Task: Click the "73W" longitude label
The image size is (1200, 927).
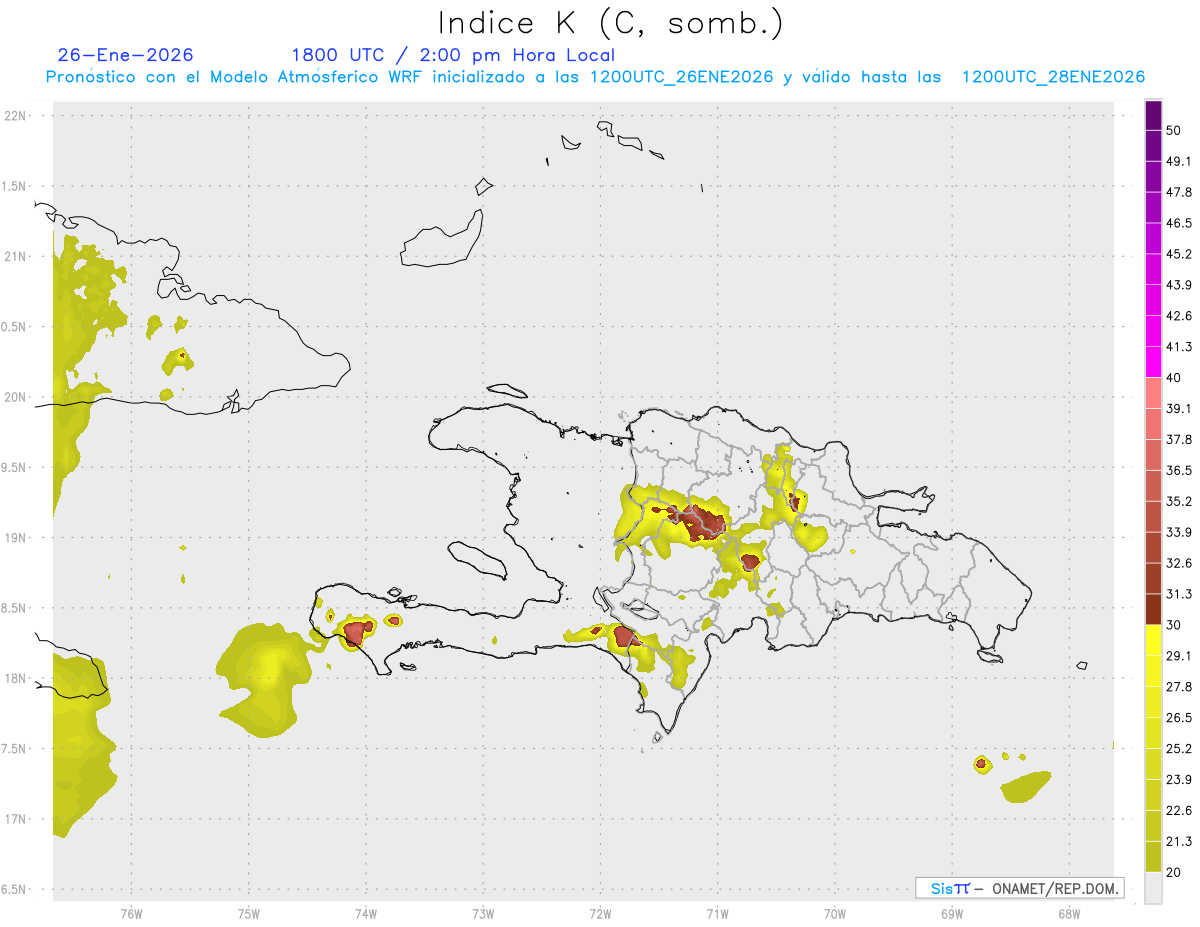Action: click(483, 913)
